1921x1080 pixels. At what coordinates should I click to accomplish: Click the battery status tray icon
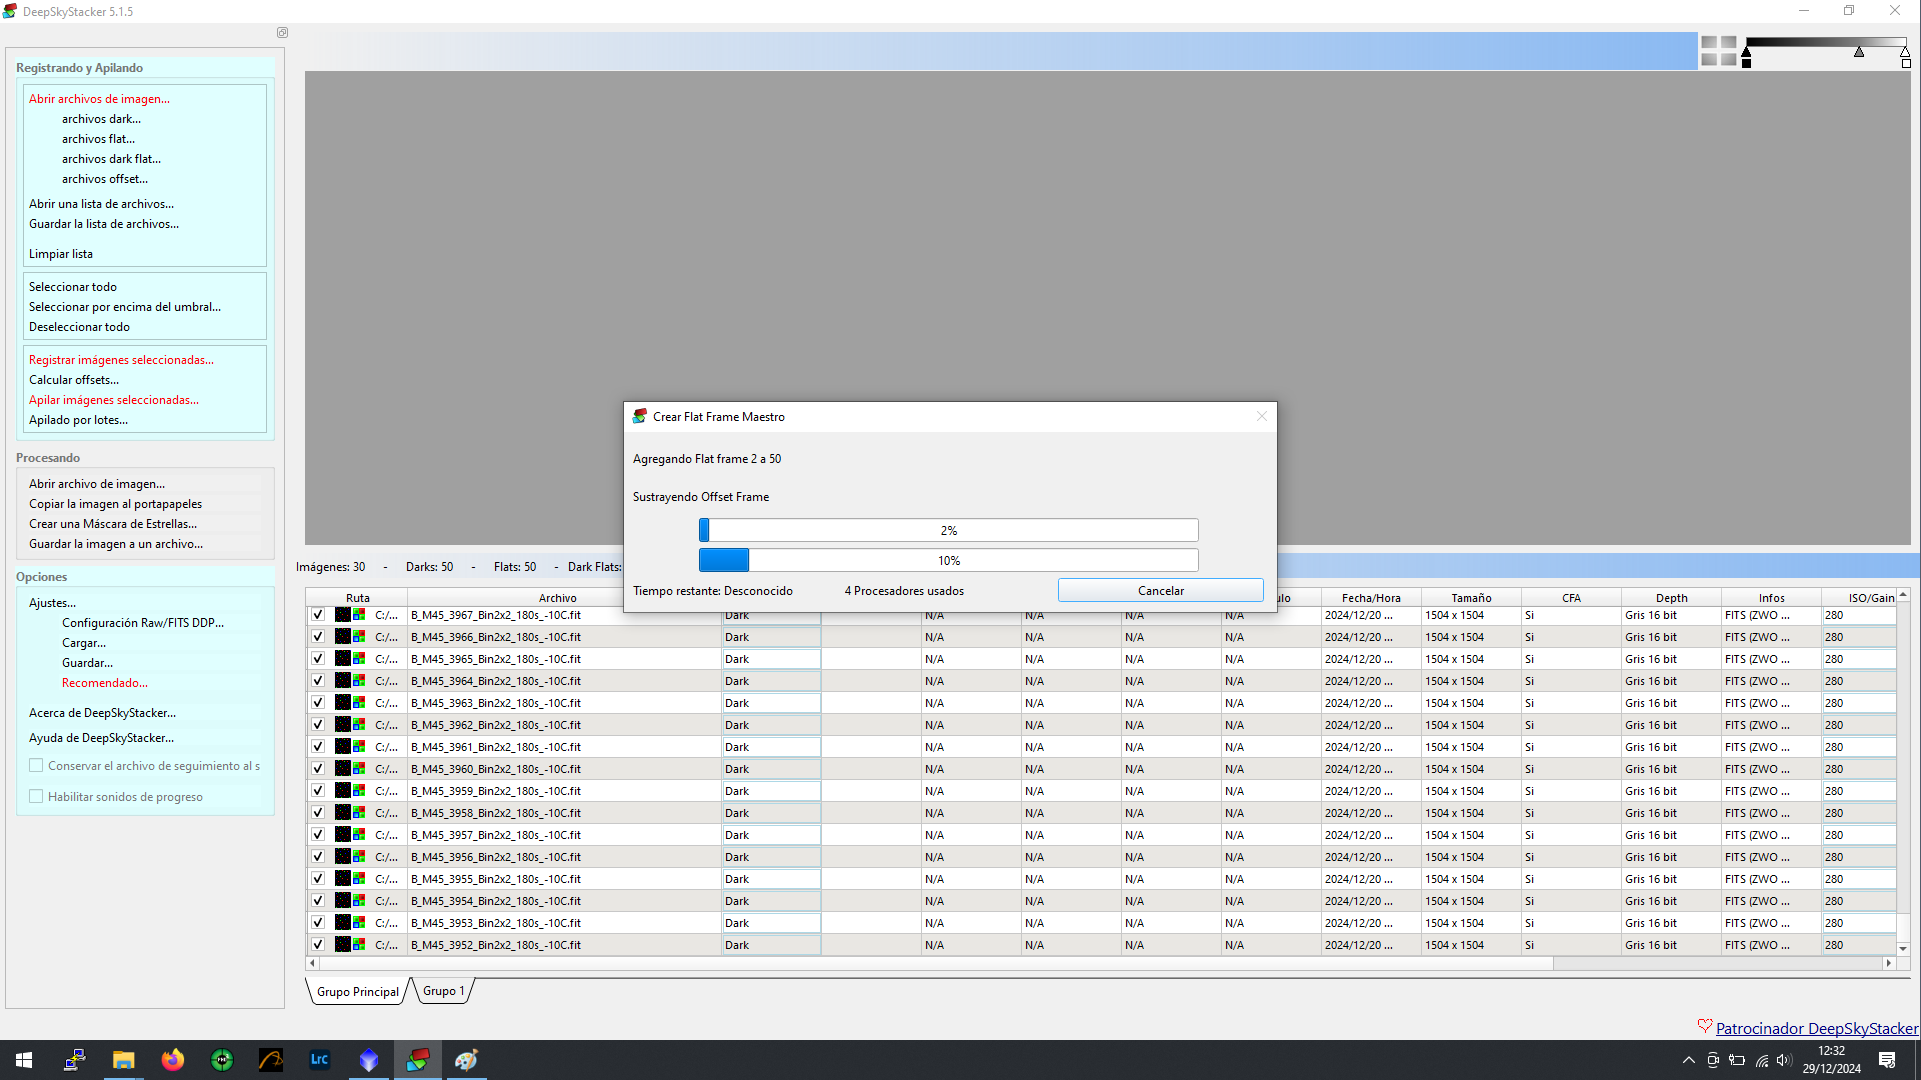pos(1737,1060)
